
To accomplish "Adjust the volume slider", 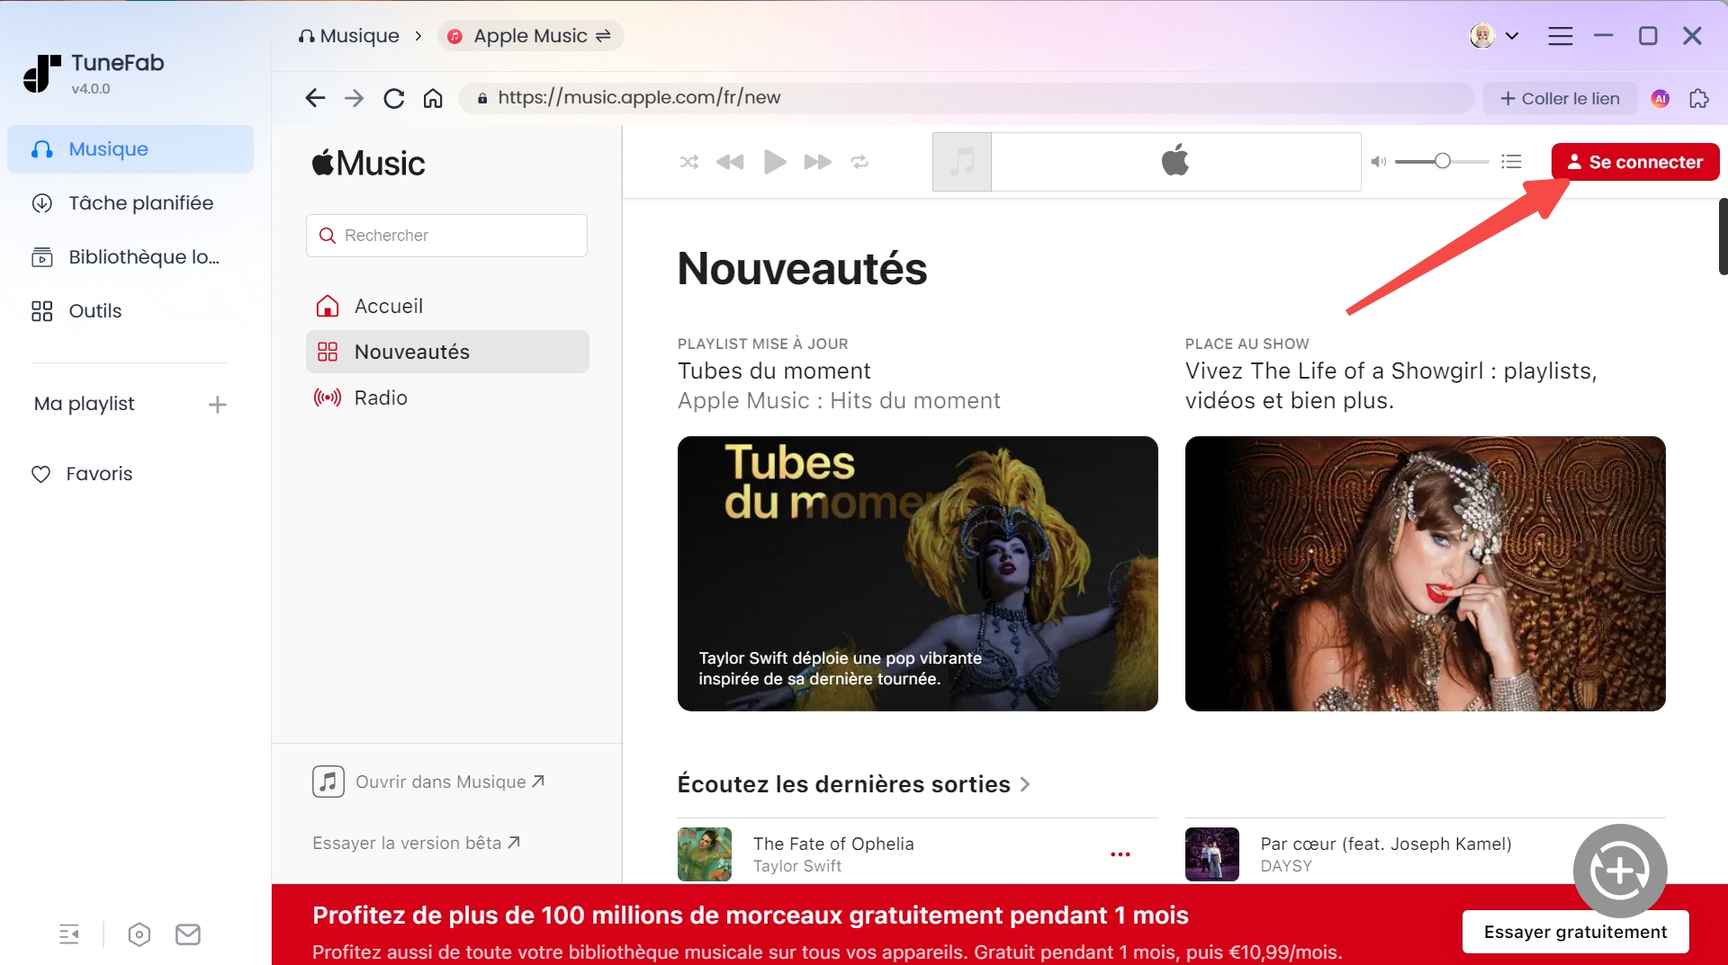I will (x=1443, y=161).
